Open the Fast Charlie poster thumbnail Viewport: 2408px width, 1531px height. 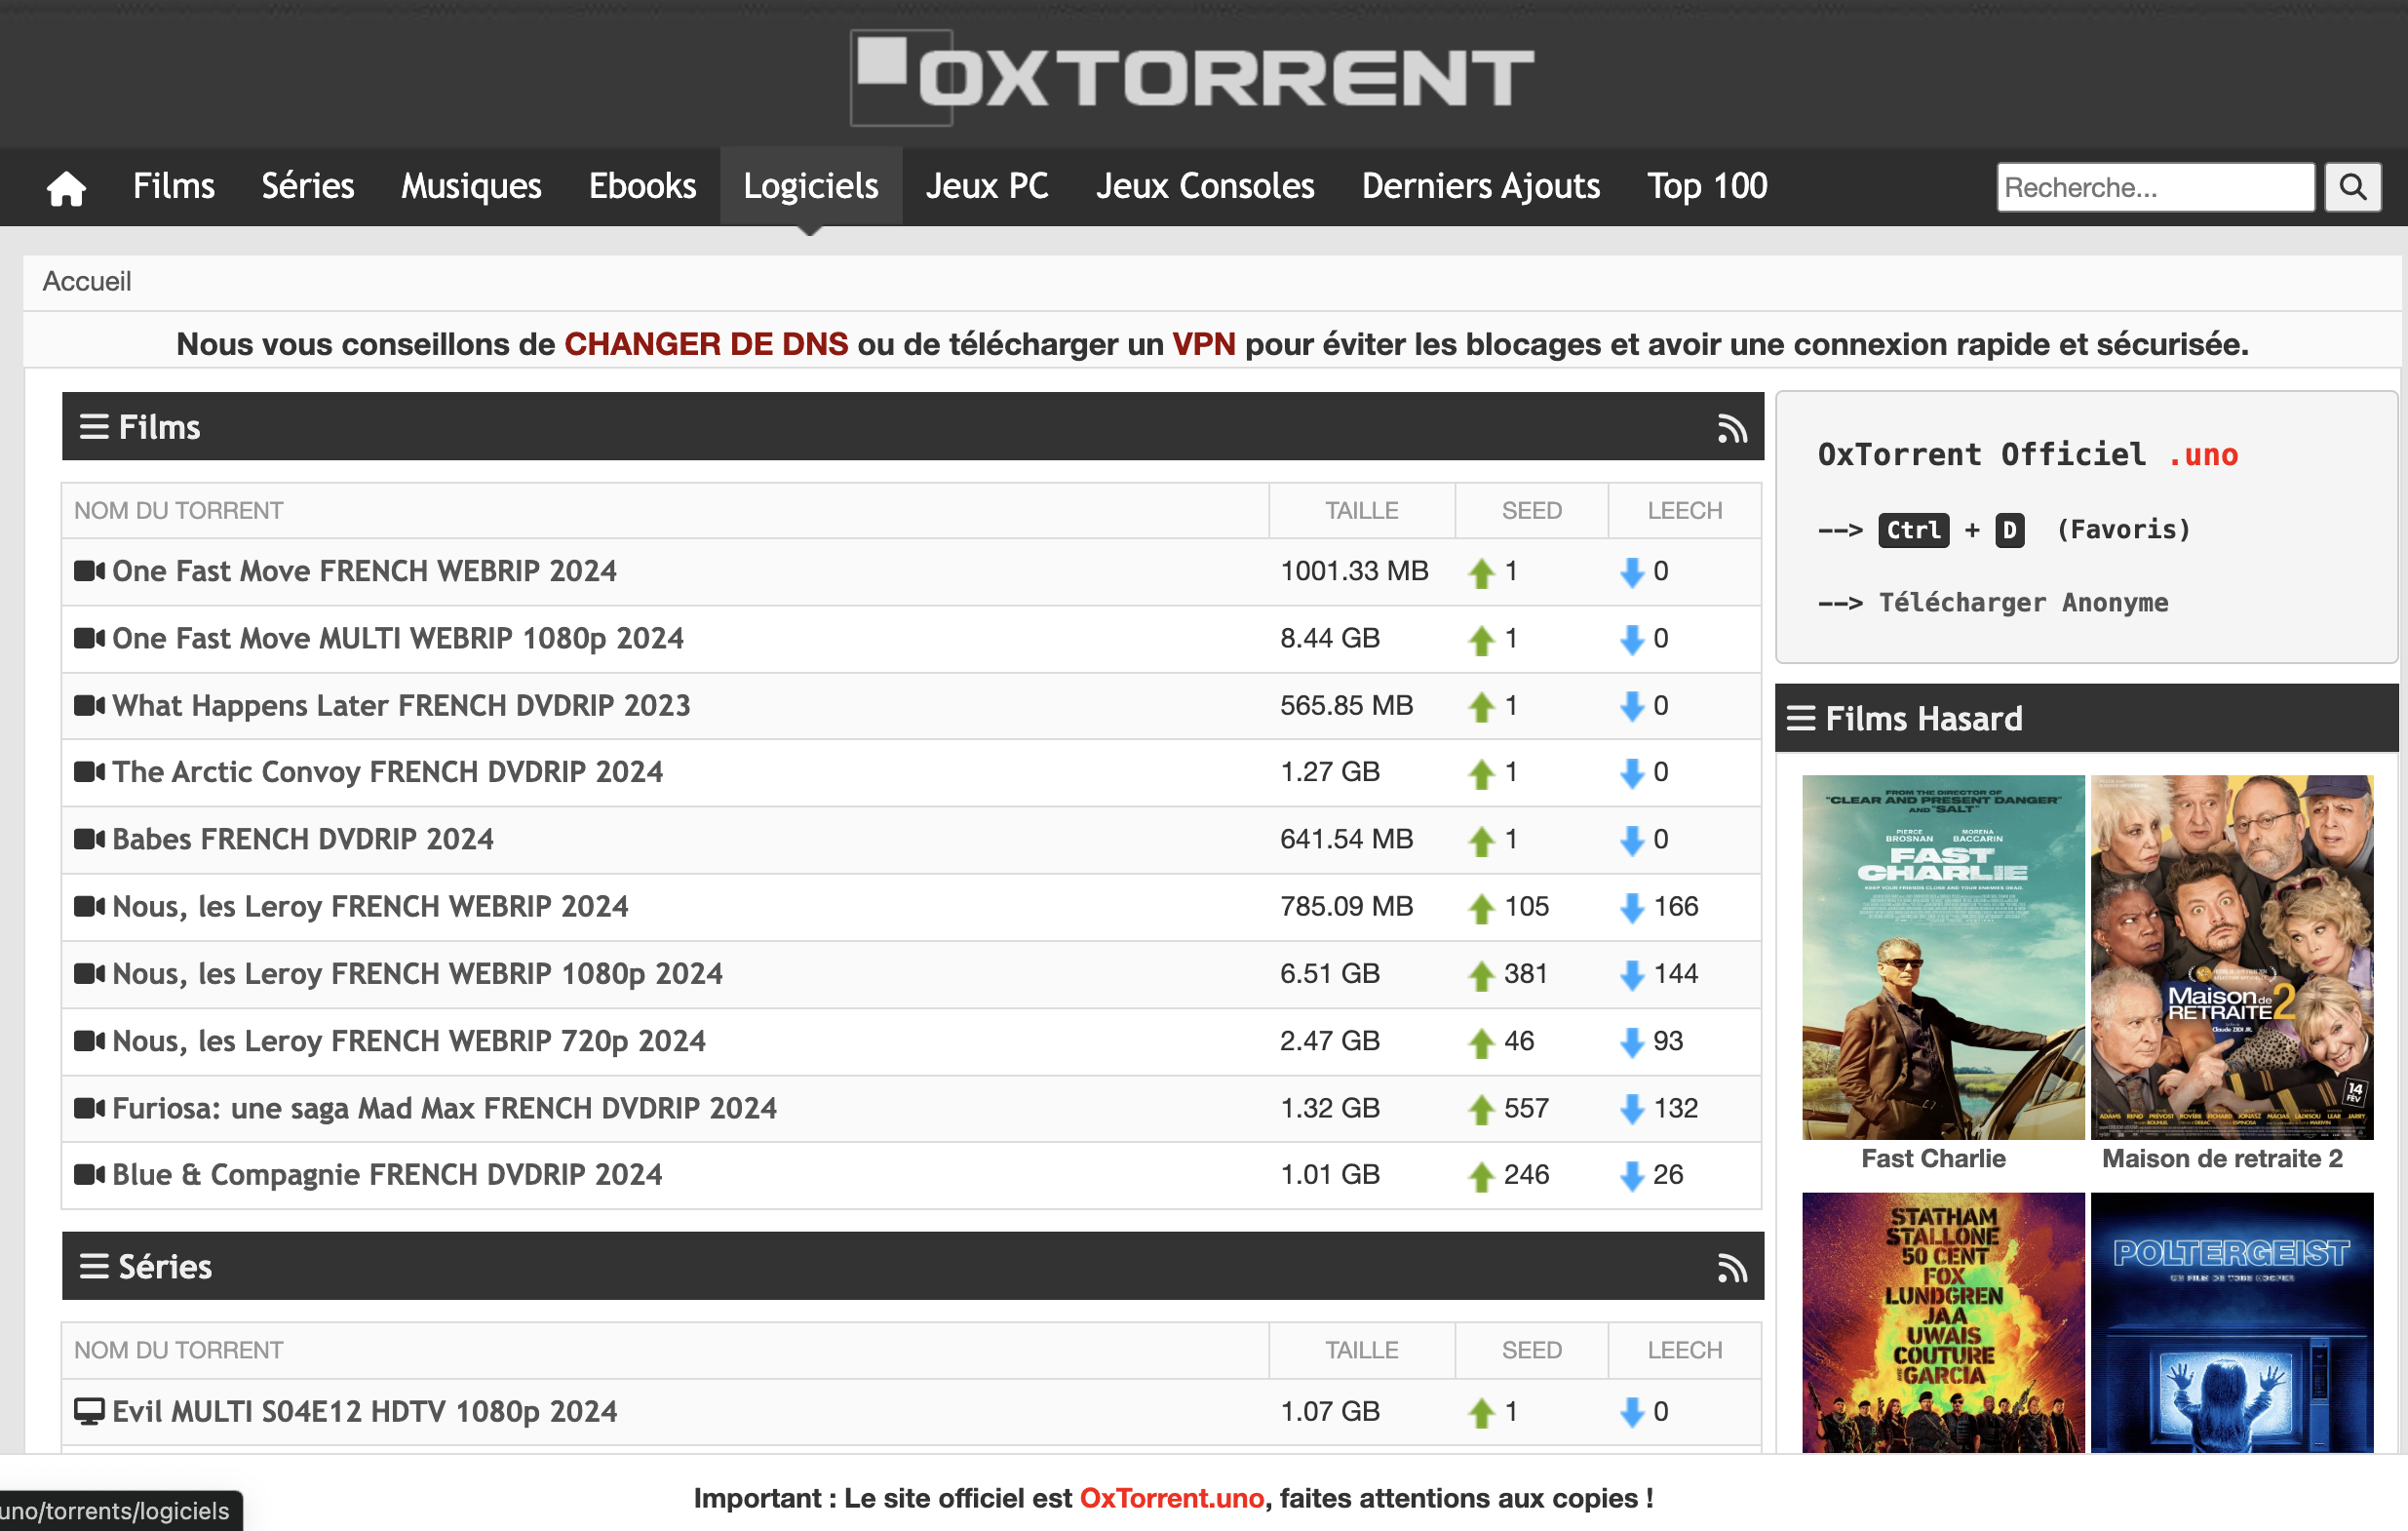click(1942, 956)
